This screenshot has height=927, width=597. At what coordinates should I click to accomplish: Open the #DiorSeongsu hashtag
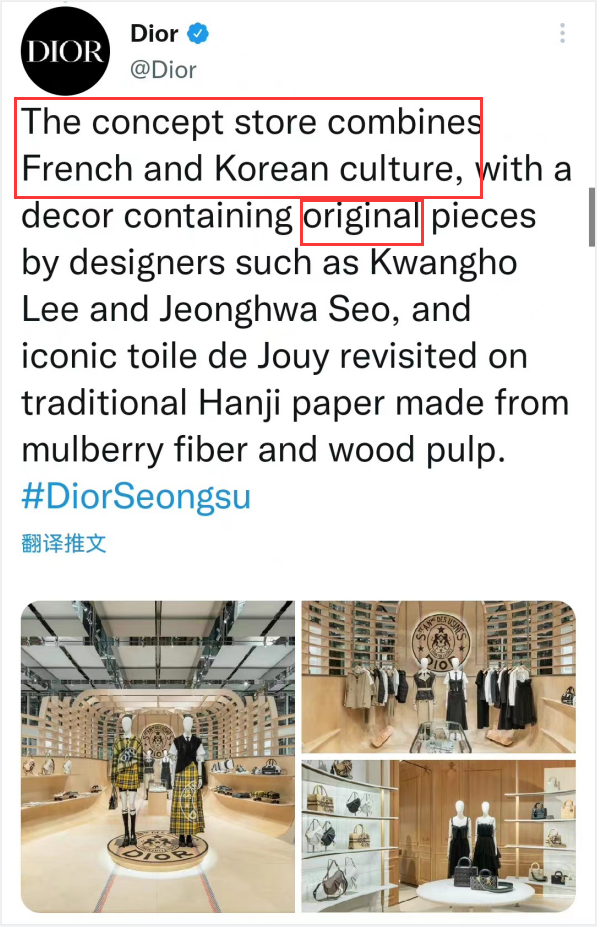click(x=136, y=495)
